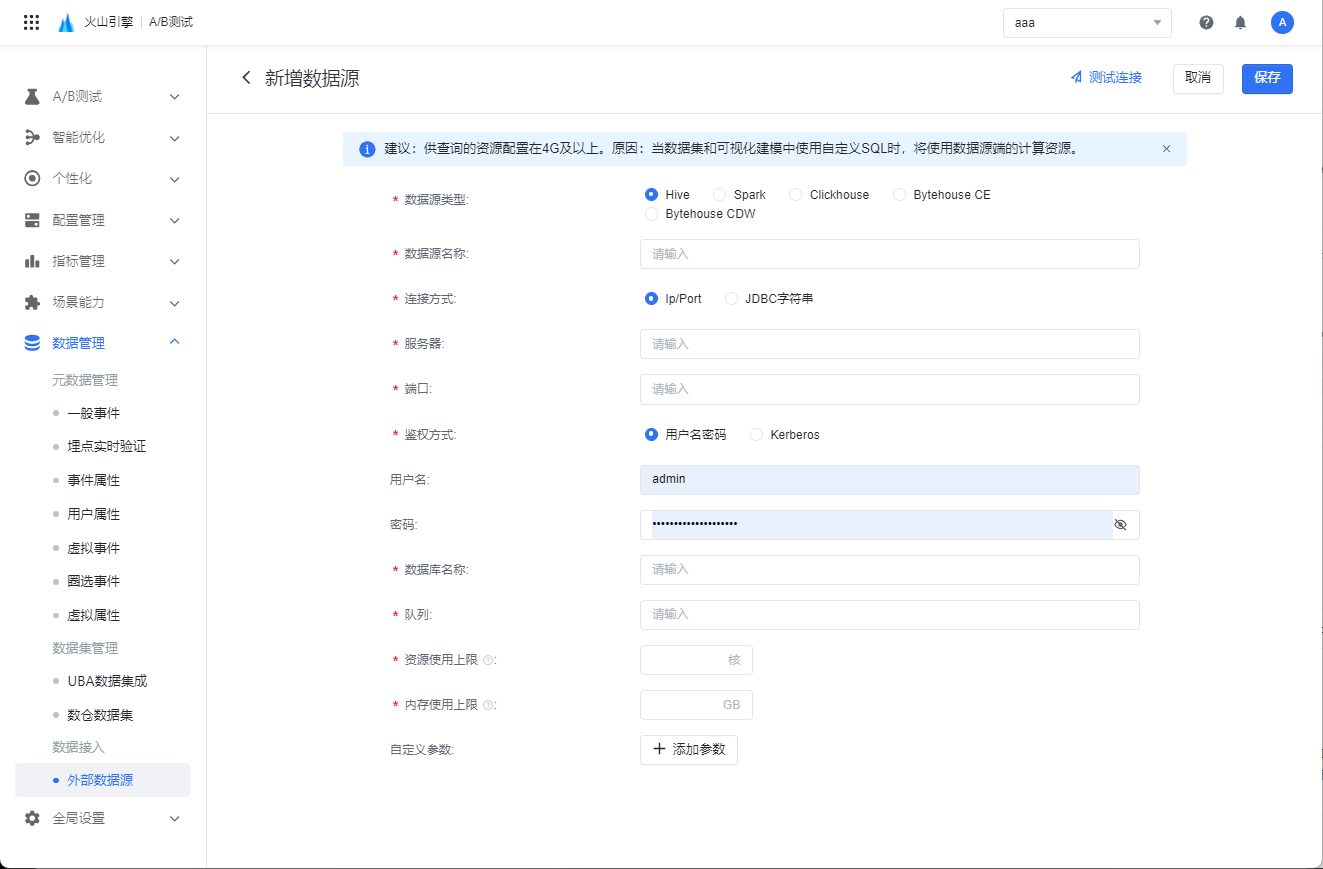The width and height of the screenshot is (1323, 869).
Task: Expand the 全局设置 sidebar menu
Action: 175,818
